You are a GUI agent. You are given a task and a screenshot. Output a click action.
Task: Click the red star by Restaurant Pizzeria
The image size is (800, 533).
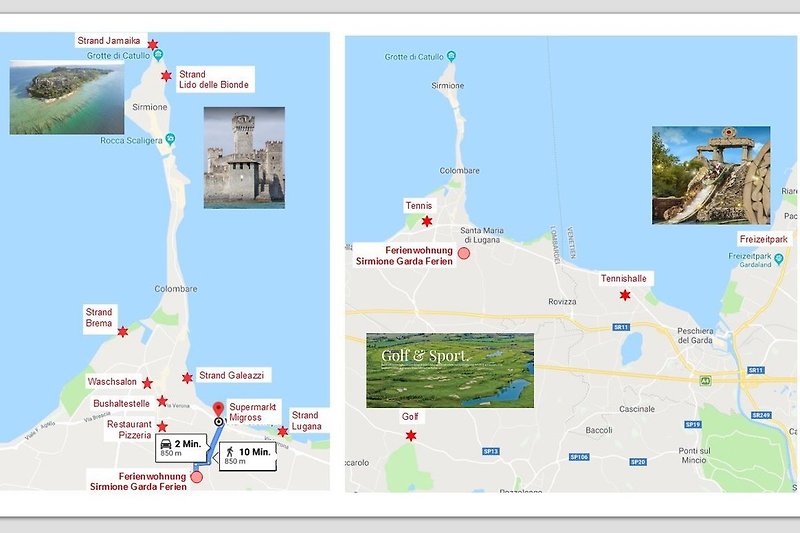[x=162, y=426]
